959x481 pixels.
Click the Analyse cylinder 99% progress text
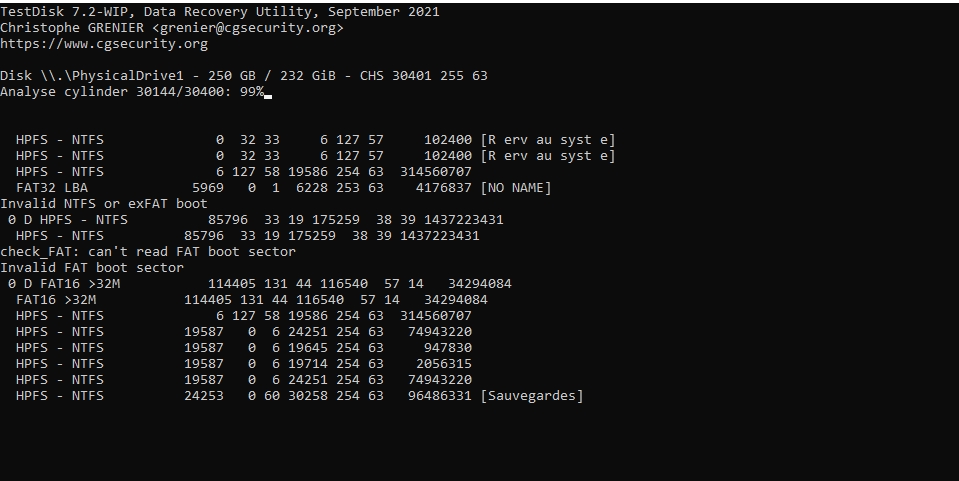point(132,92)
